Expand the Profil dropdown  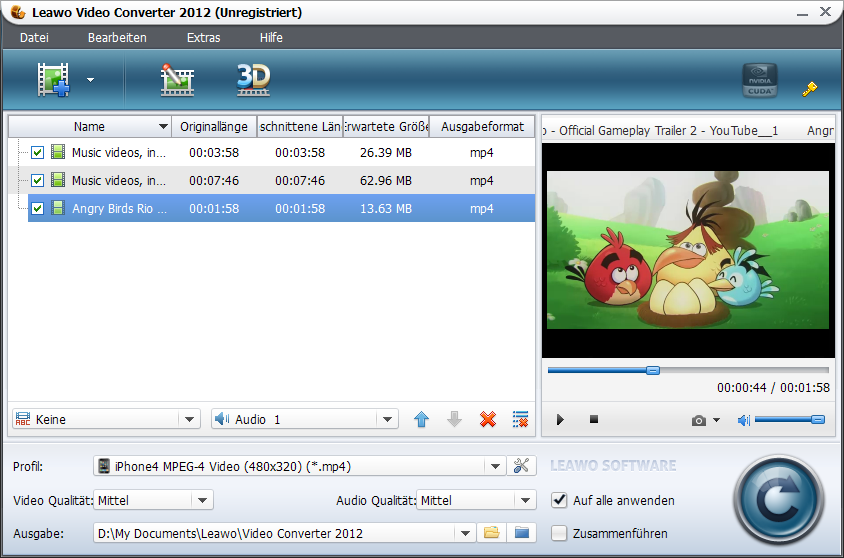point(495,466)
